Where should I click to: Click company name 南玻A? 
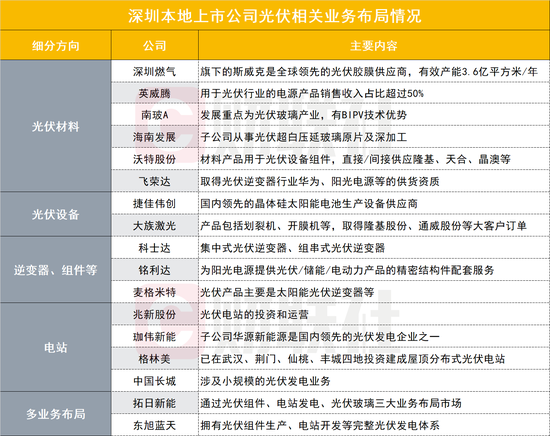[154, 115]
